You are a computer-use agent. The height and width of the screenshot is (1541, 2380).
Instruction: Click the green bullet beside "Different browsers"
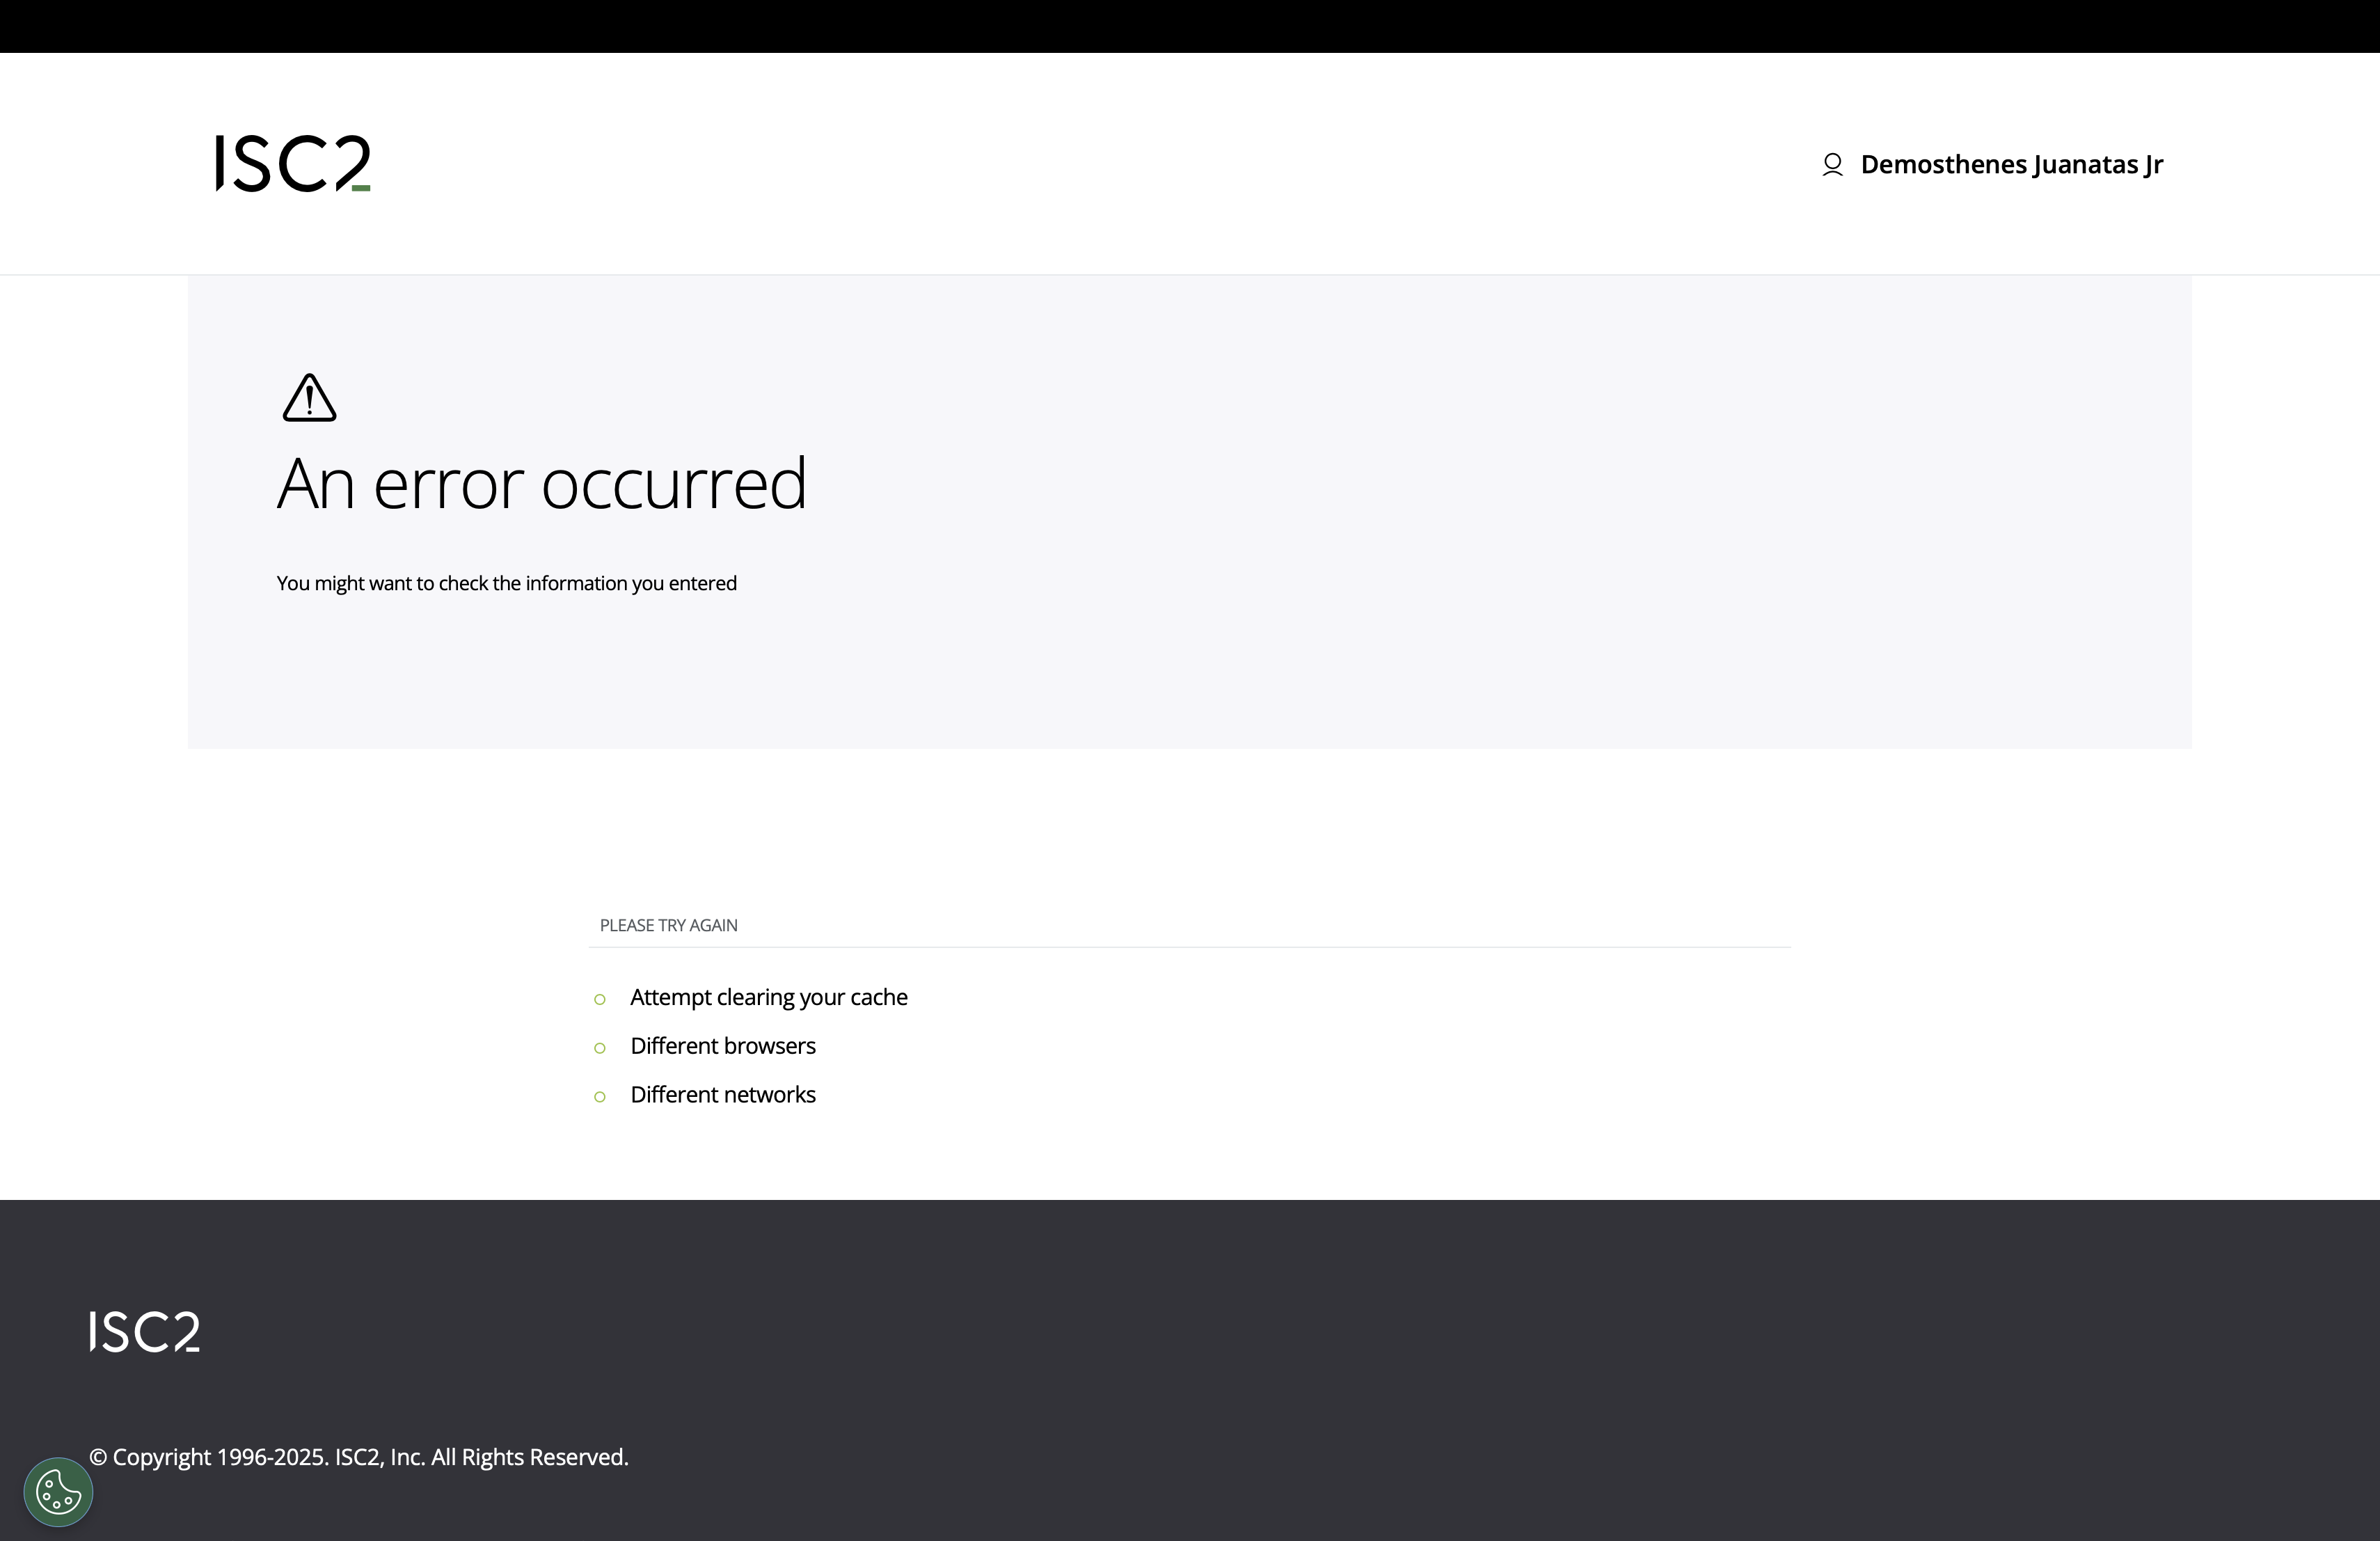tap(600, 1048)
